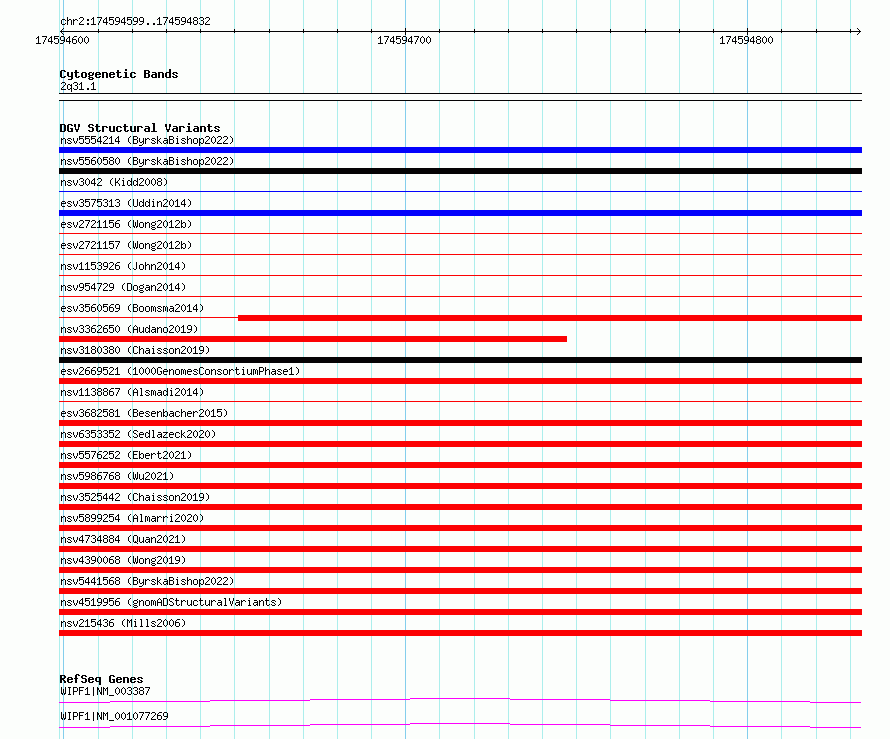Open variant nsv215436 (Mills2006)
Screen dimensions: 890x739
pyautogui.click(x=123, y=623)
